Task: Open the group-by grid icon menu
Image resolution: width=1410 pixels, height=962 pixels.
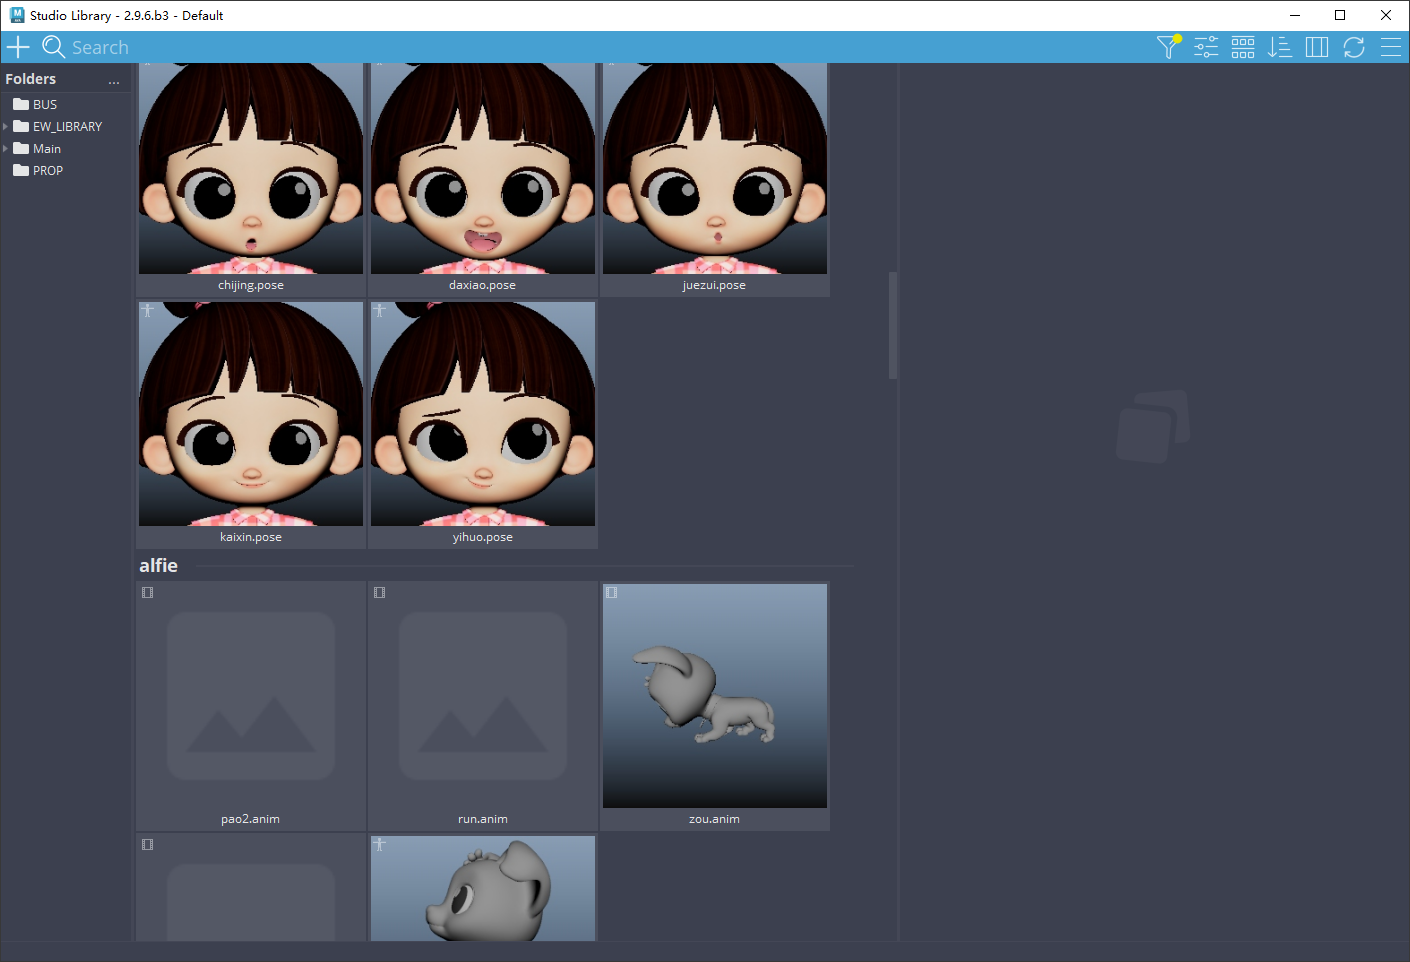Action: (1243, 47)
